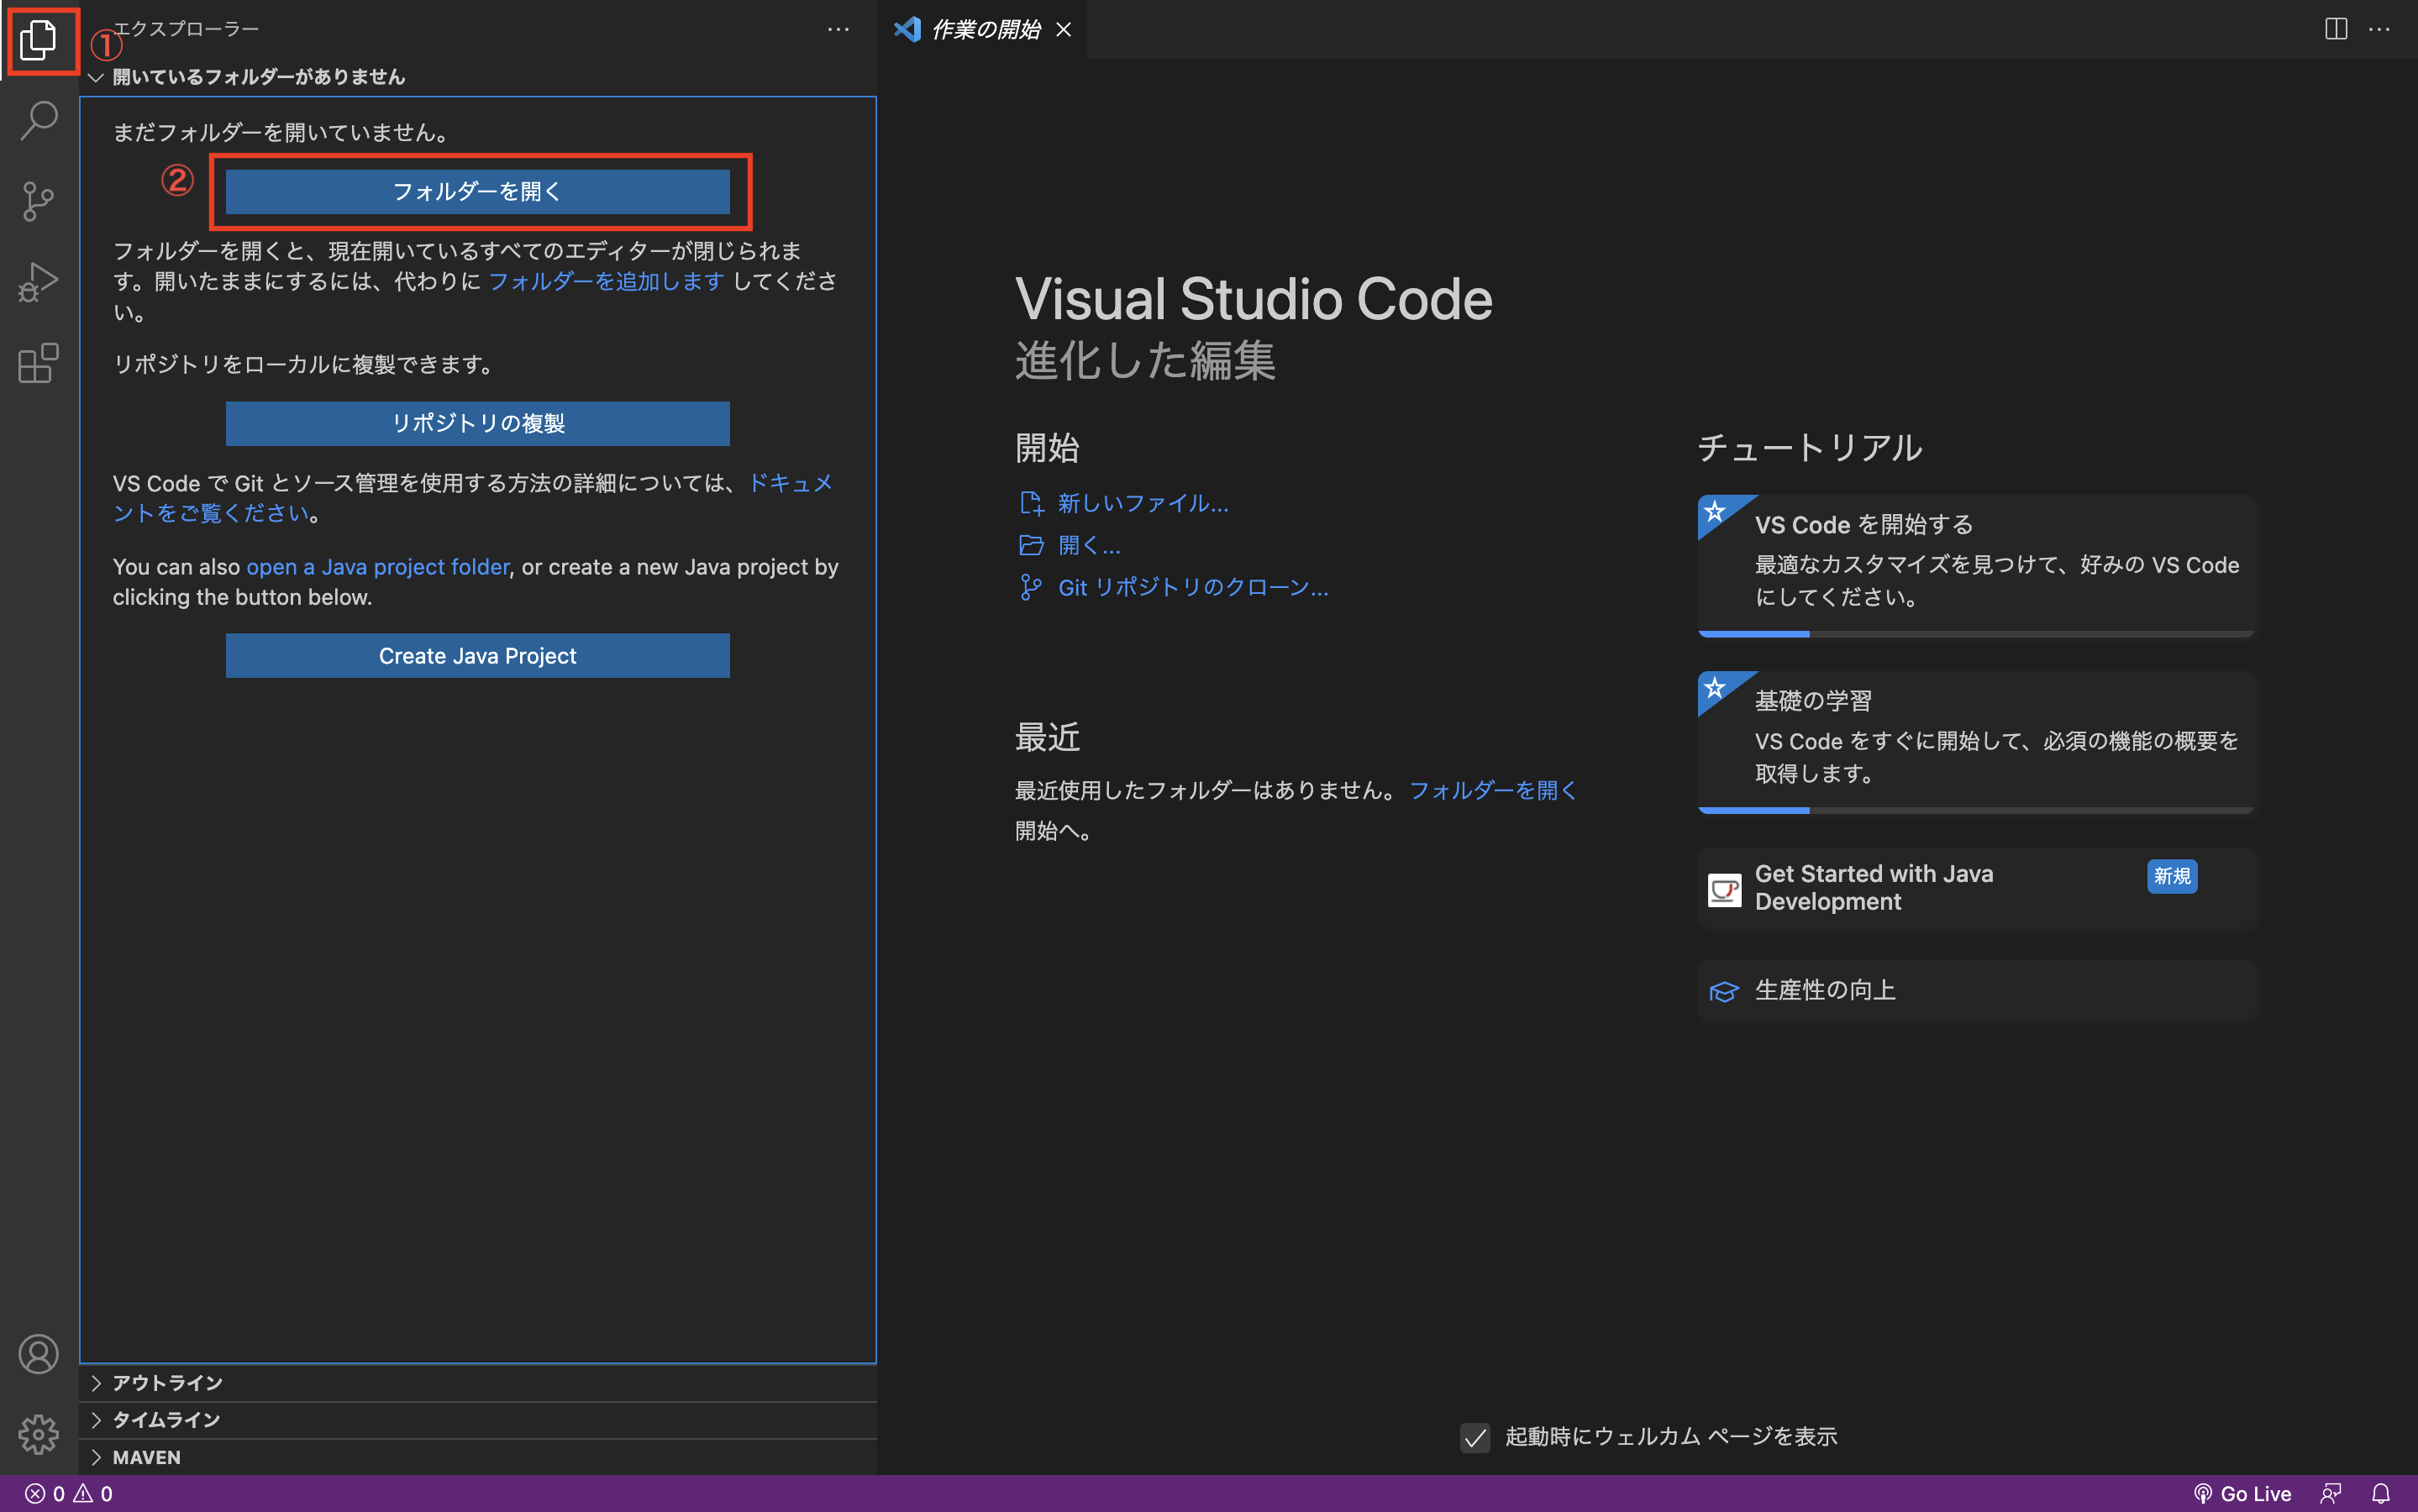Image resolution: width=2418 pixels, height=1512 pixels.
Task: Toggle 起動時にウェルカム ページを表示 checkbox
Action: pos(1474,1437)
